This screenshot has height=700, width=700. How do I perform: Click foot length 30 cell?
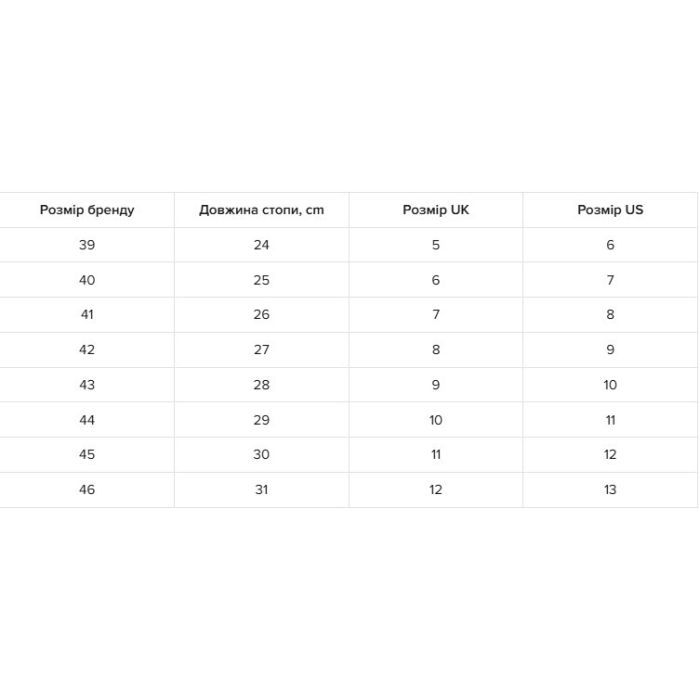(x=262, y=454)
